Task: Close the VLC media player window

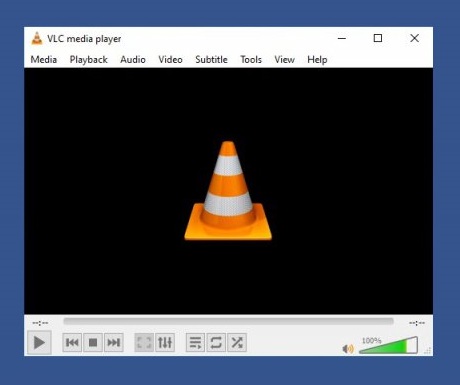Action: coord(414,38)
